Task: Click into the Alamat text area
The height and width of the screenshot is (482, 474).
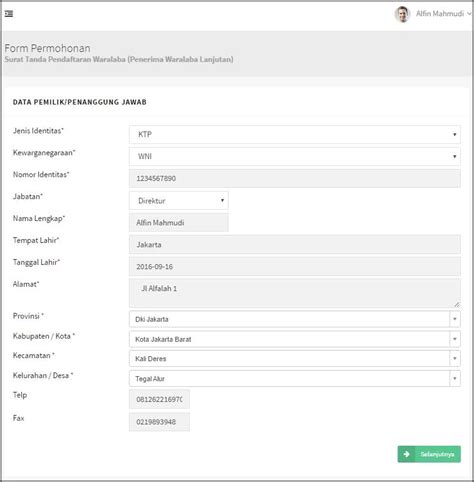Action: tap(295, 293)
